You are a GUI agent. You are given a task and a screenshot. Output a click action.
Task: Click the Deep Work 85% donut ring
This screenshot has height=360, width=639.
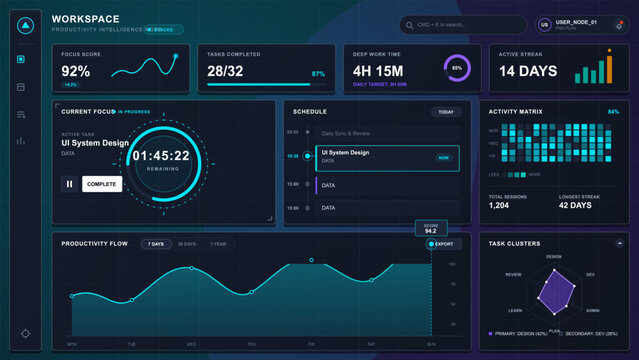pyautogui.click(x=457, y=68)
